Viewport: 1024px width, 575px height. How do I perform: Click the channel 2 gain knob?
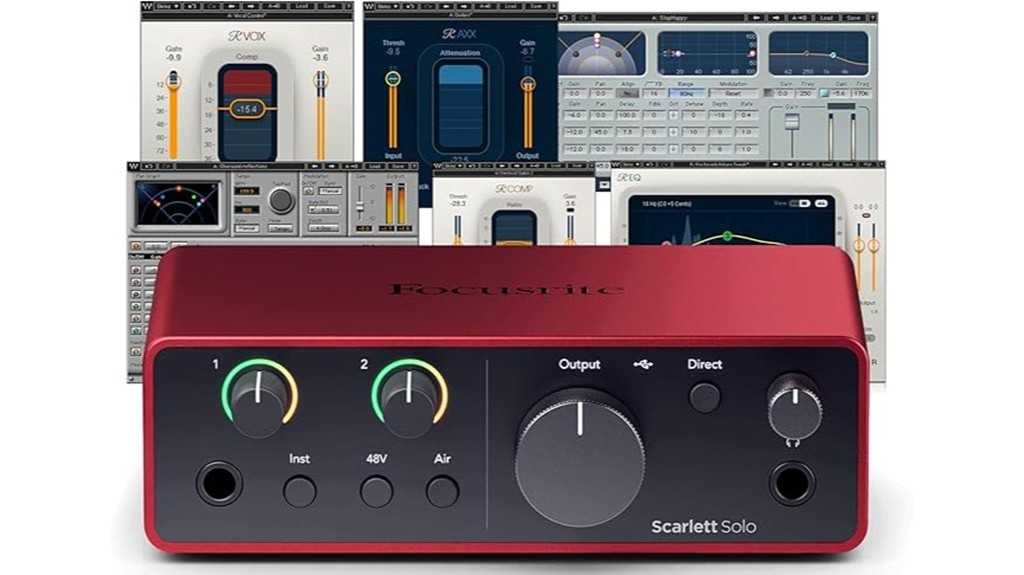point(410,398)
